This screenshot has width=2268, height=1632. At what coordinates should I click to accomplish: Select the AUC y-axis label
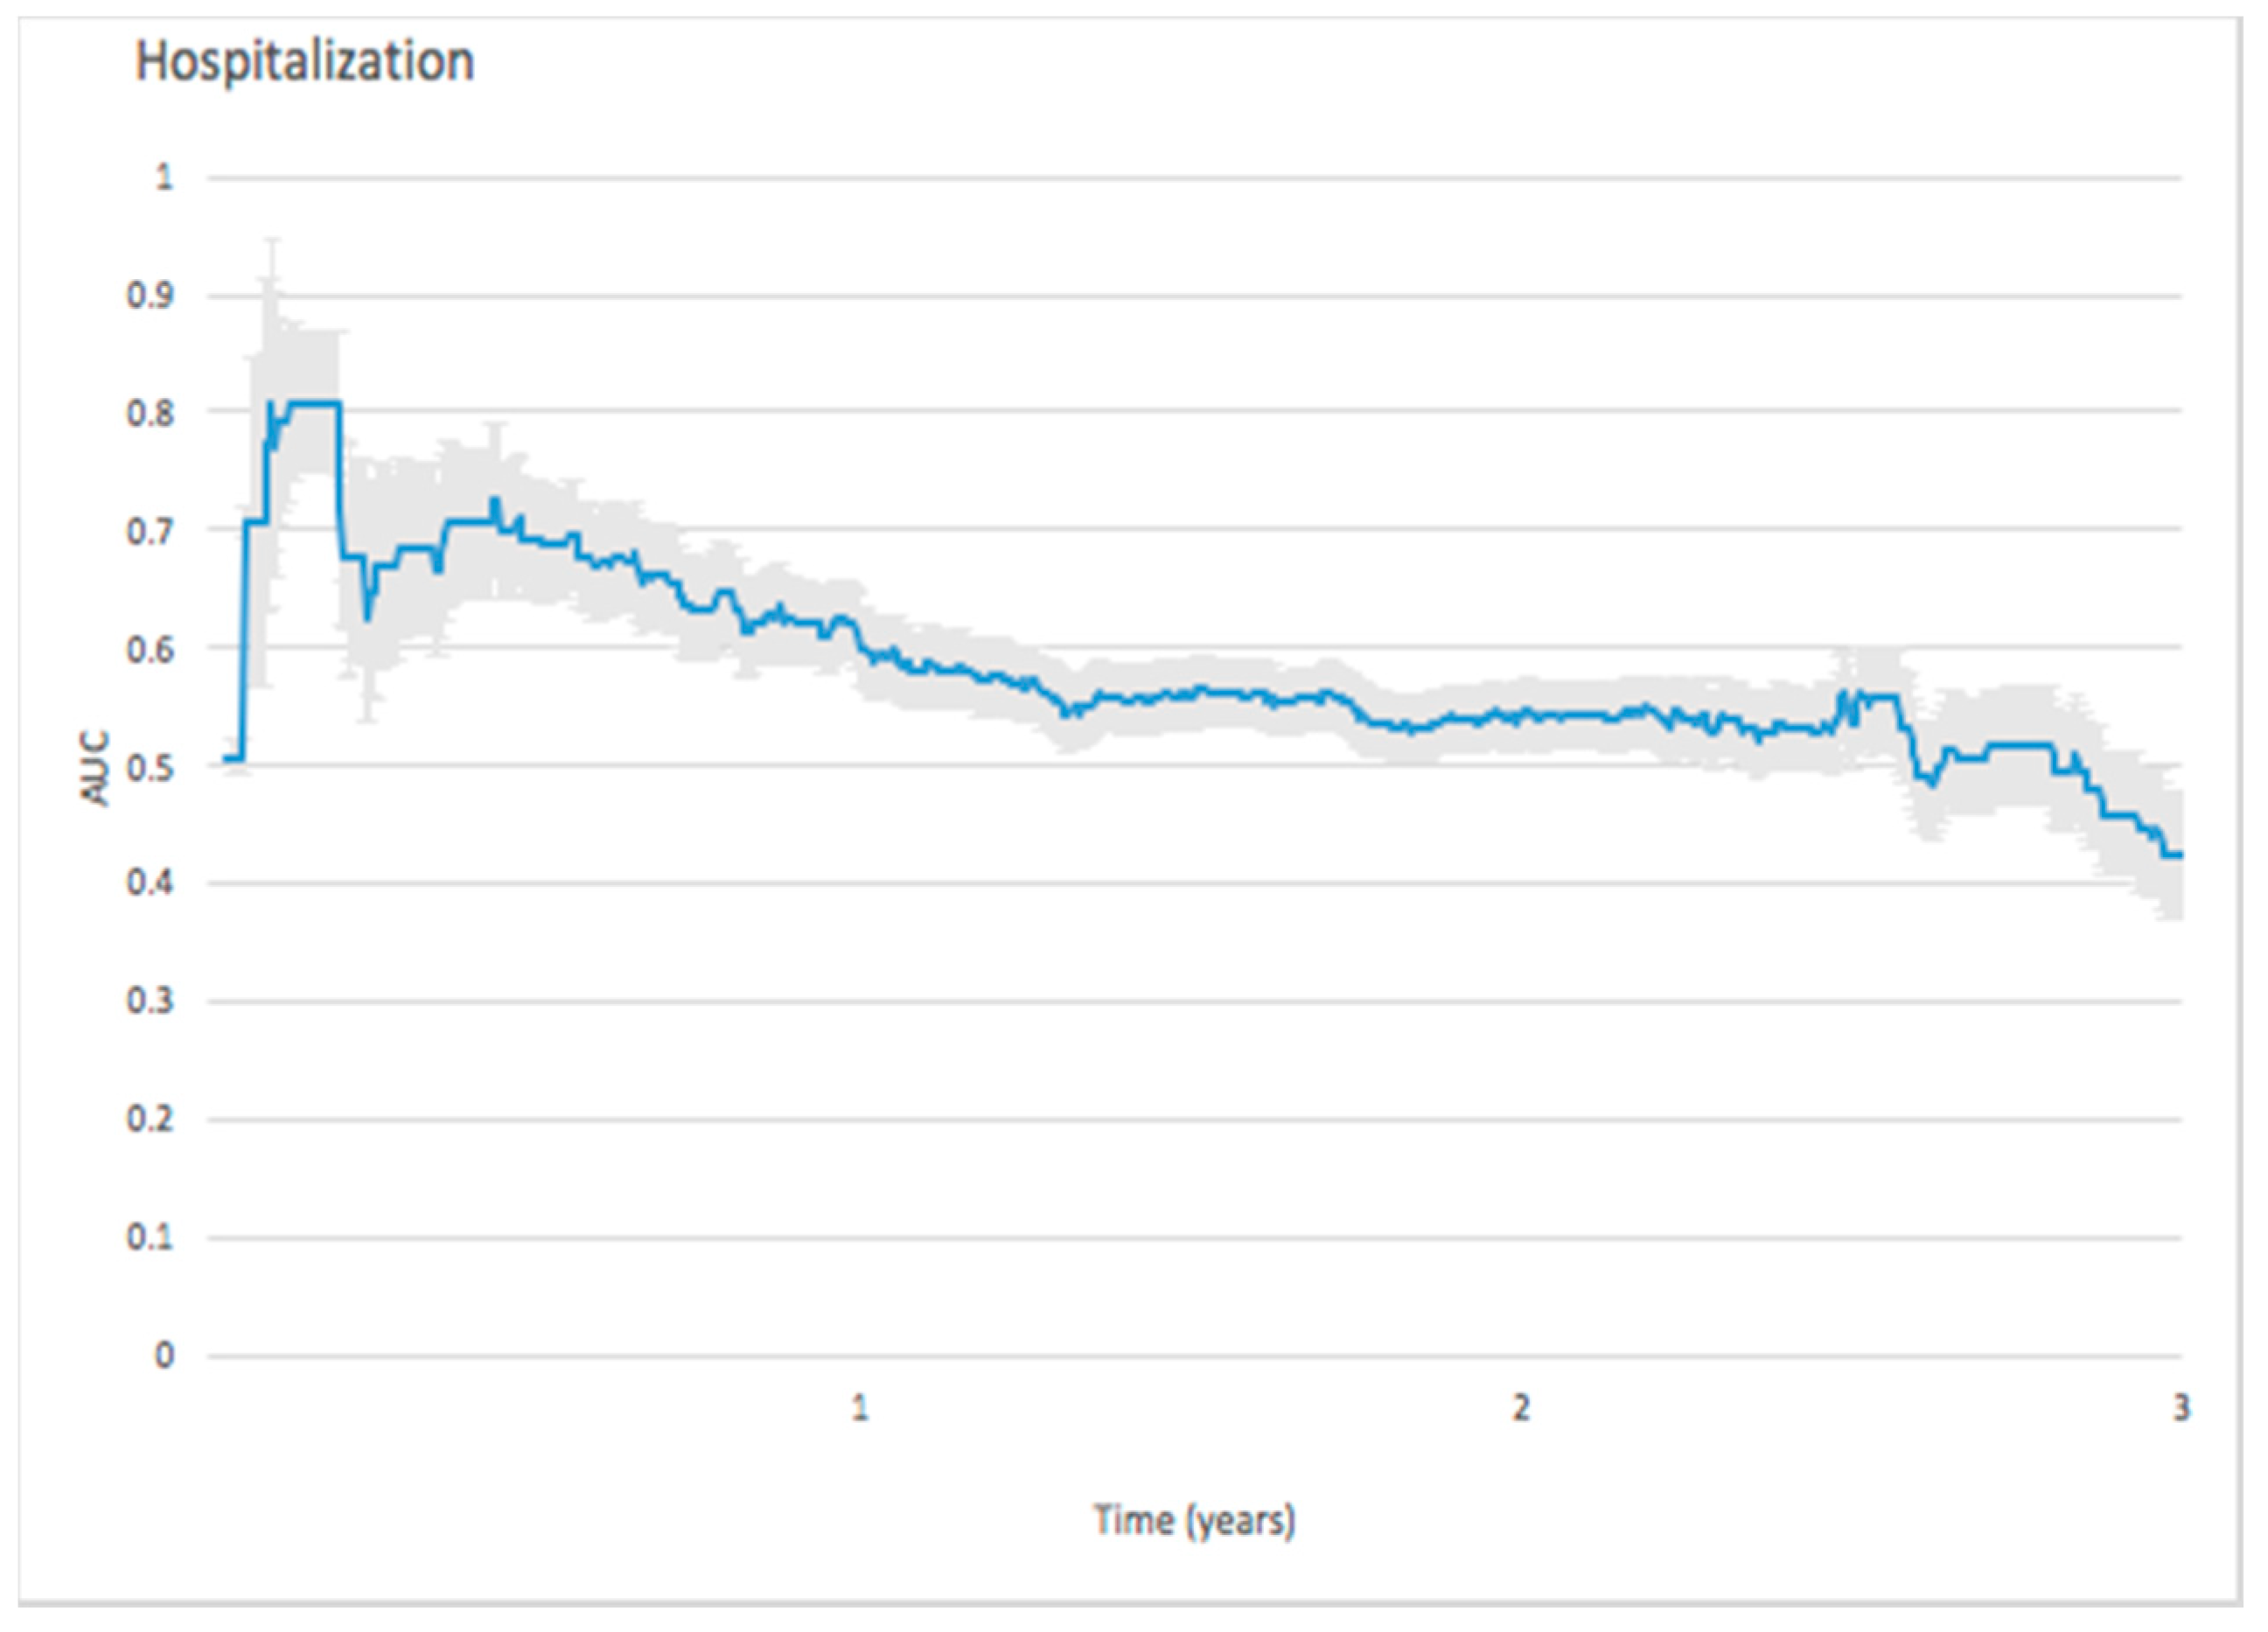pos(94,769)
